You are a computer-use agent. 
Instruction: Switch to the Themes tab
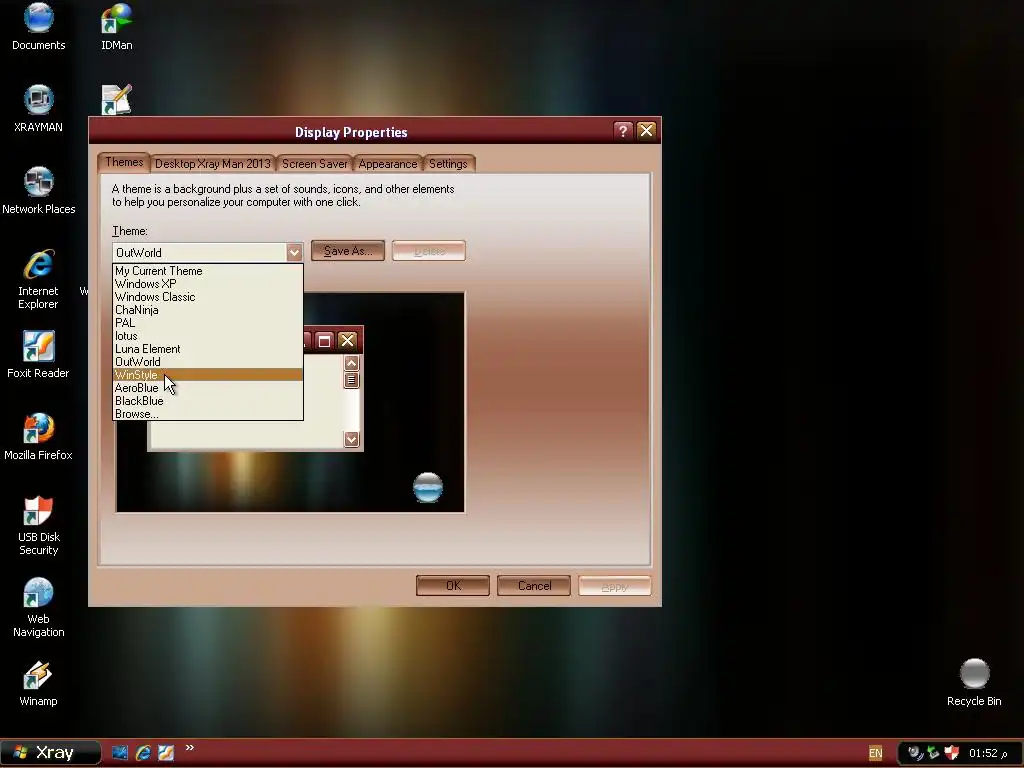[x=124, y=163]
